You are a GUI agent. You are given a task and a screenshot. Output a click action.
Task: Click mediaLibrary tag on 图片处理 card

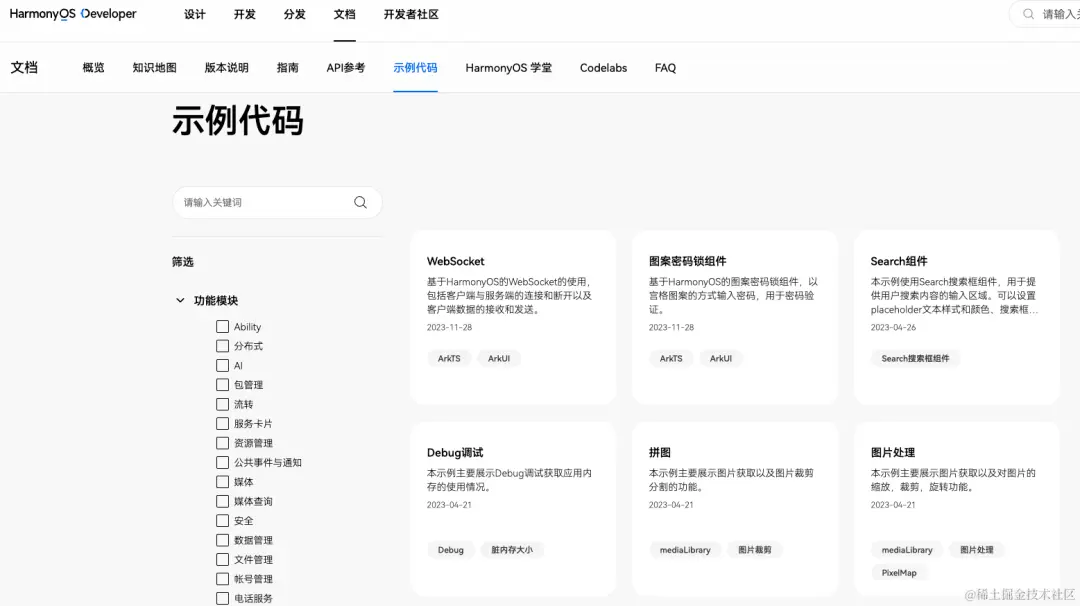pyautogui.click(x=907, y=550)
